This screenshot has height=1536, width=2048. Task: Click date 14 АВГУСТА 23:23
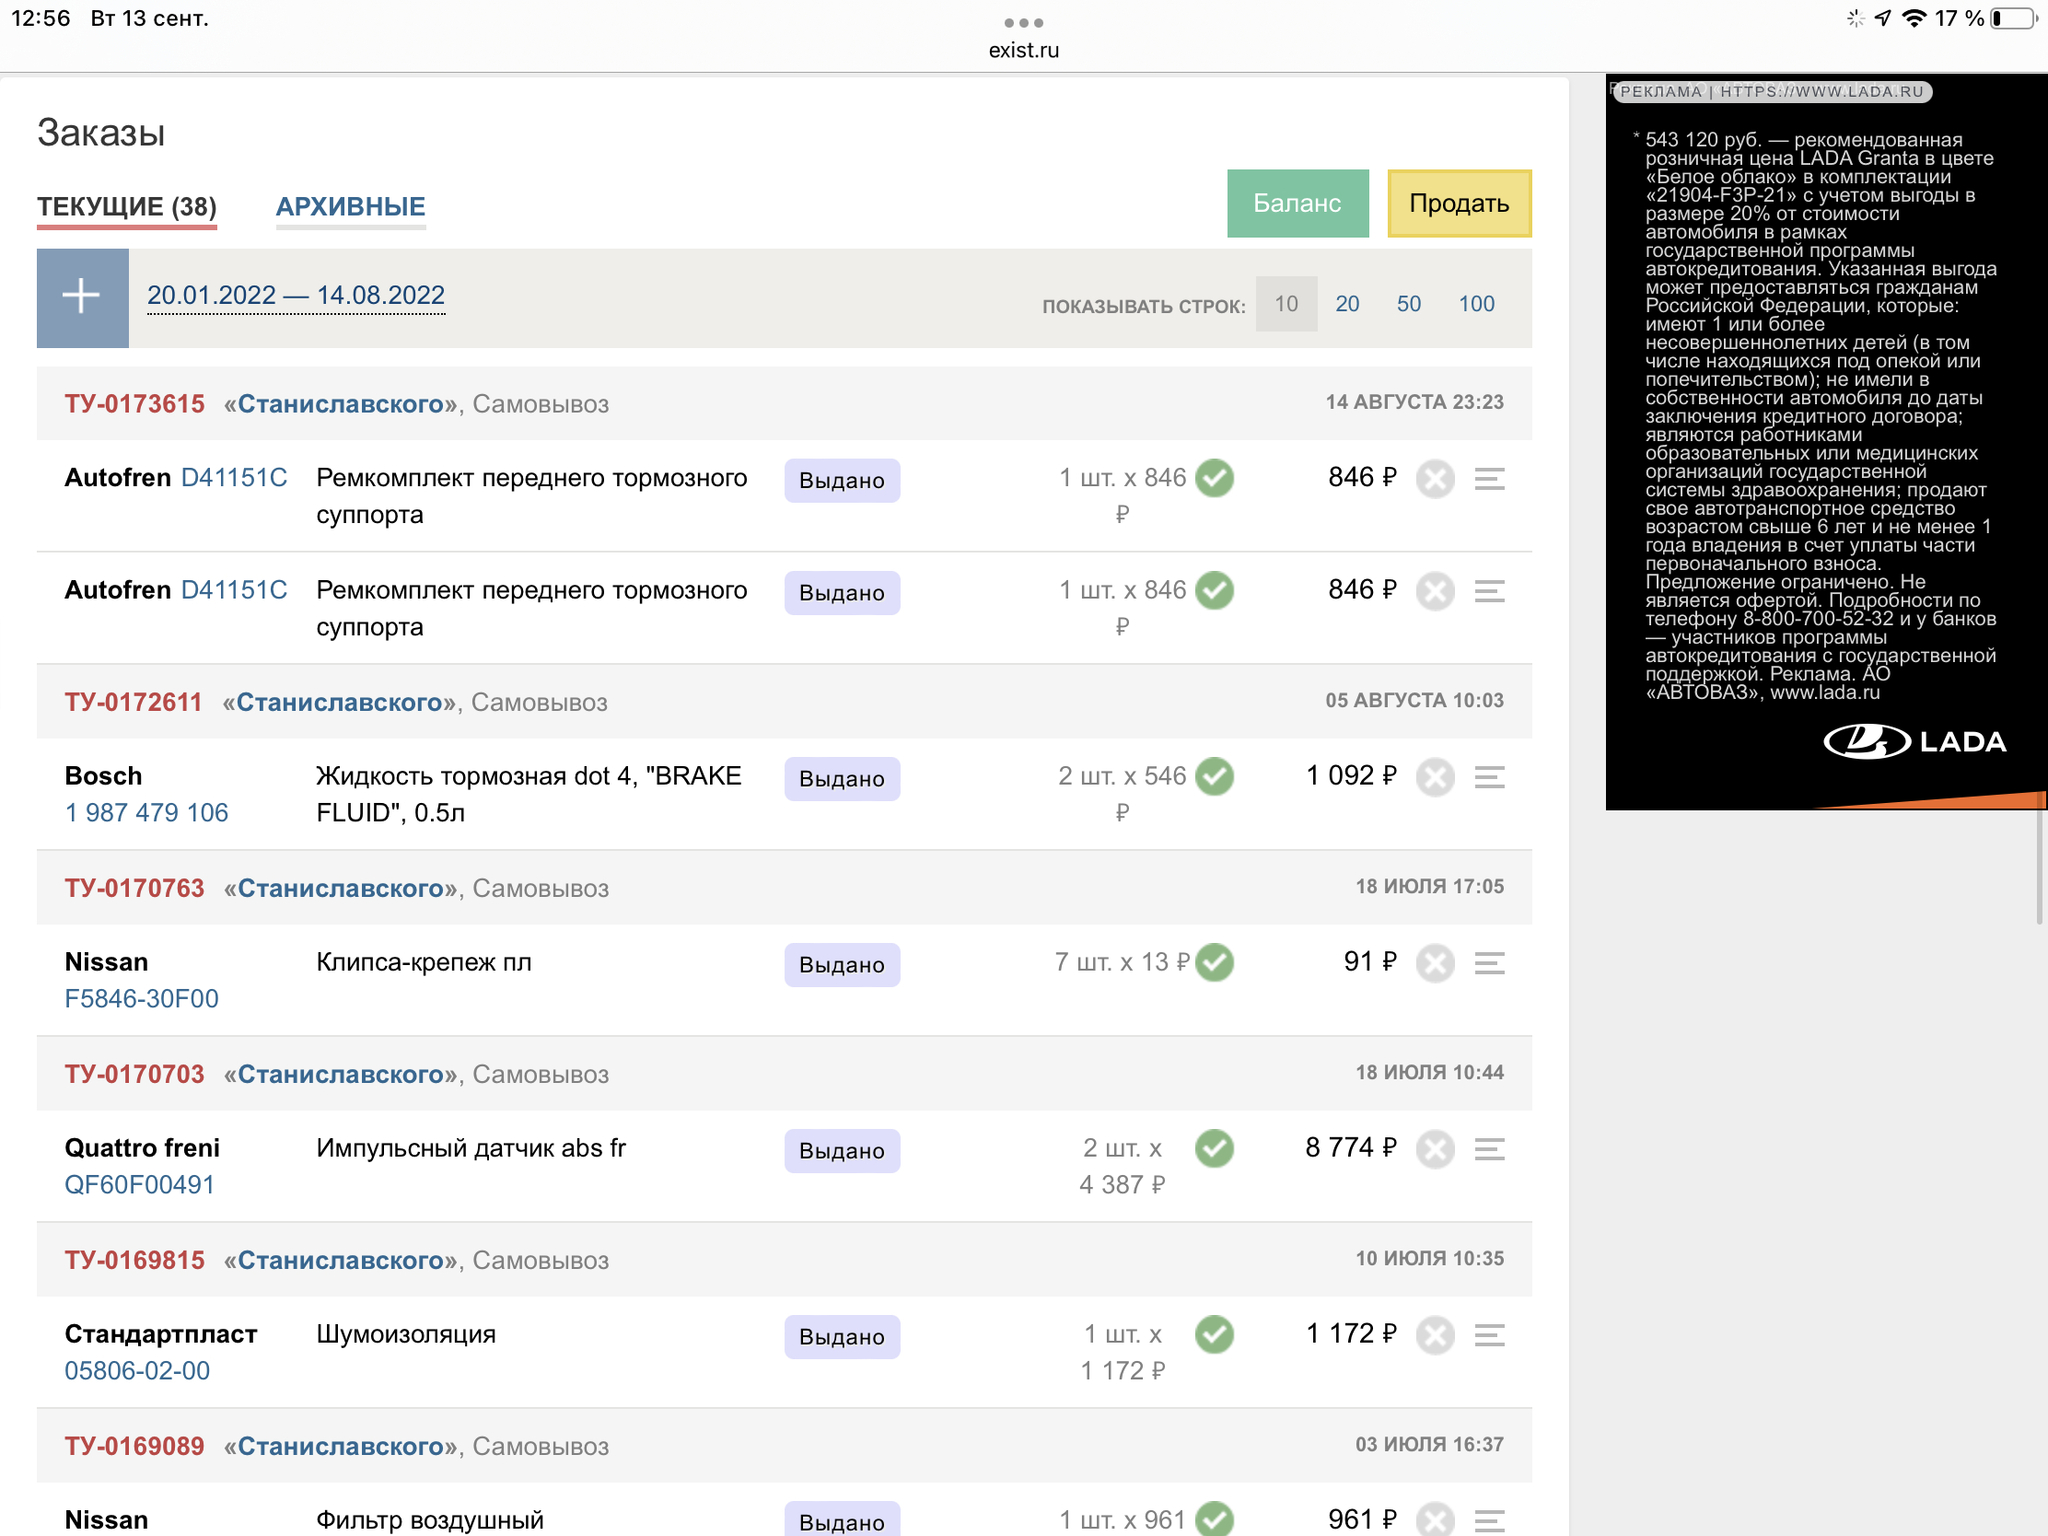tap(1415, 402)
